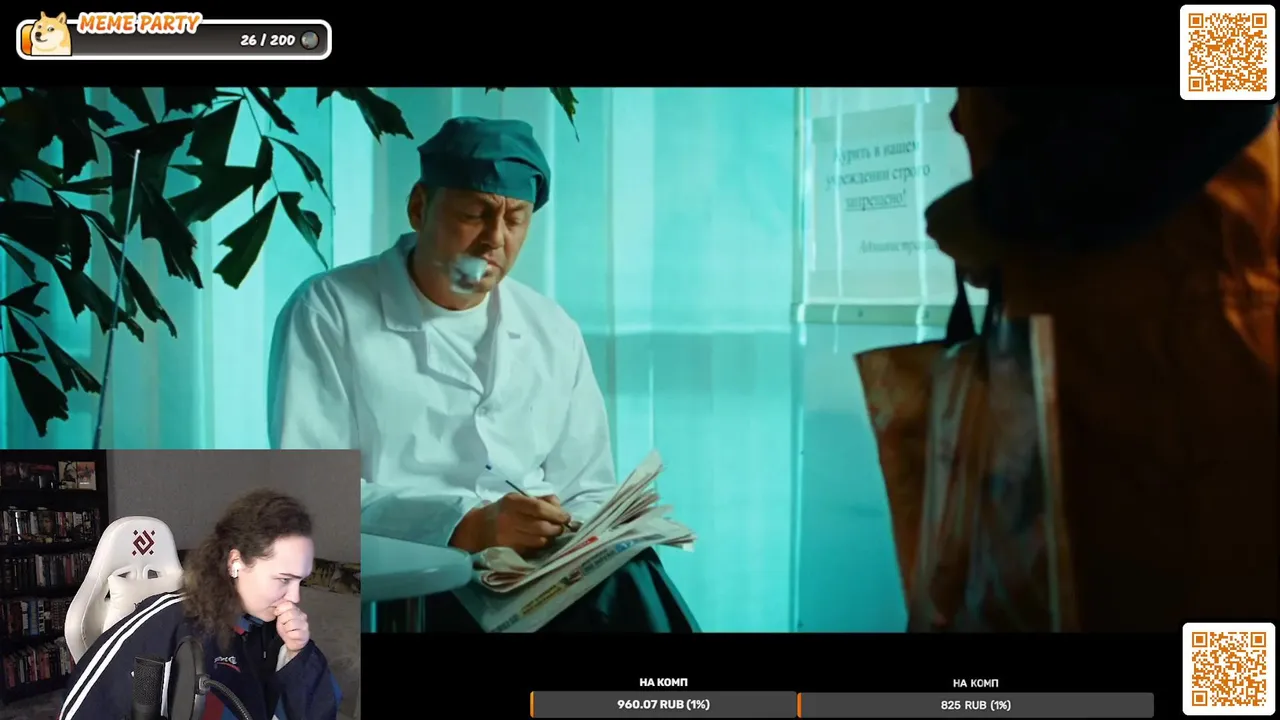Click the top-right QR code
This screenshot has width=1280, height=720.
click(1227, 52)
